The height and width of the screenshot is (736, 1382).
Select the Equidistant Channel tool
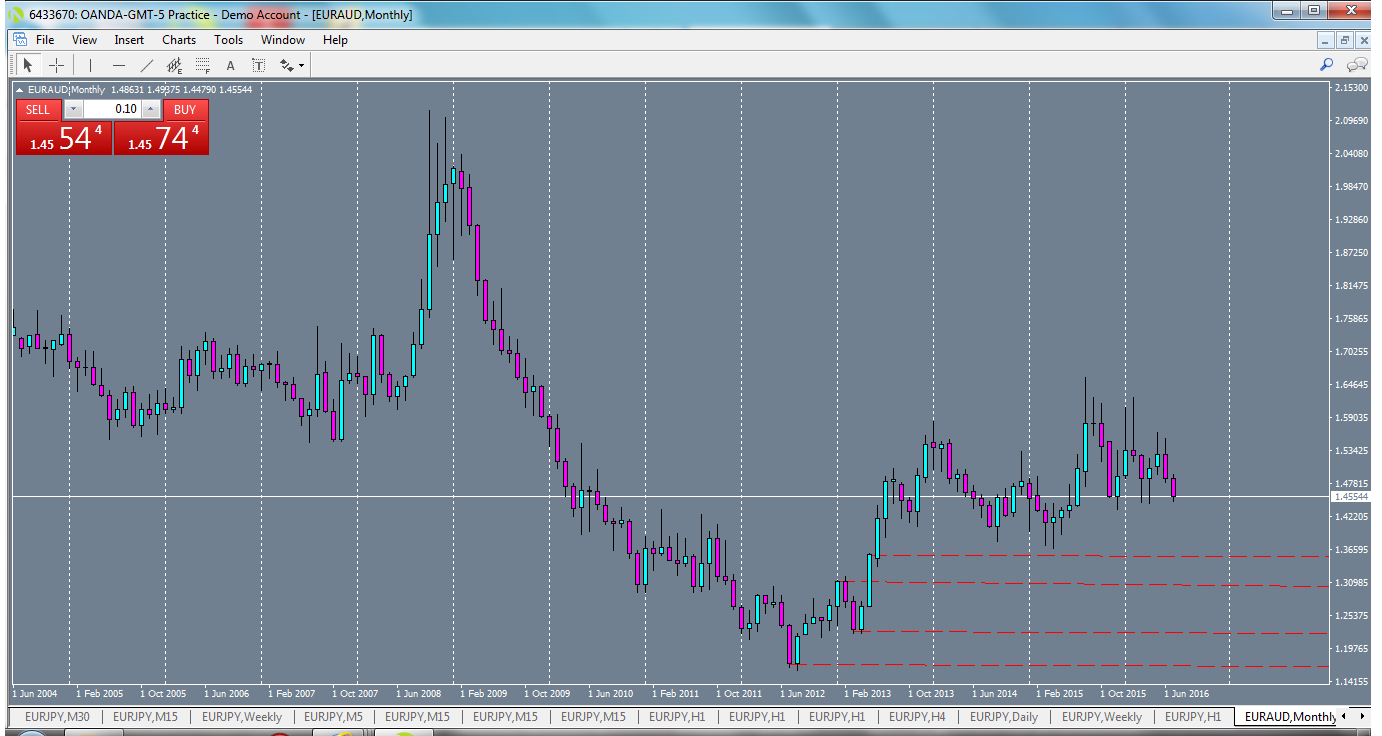pyautogui.click(x=174, y=64)
